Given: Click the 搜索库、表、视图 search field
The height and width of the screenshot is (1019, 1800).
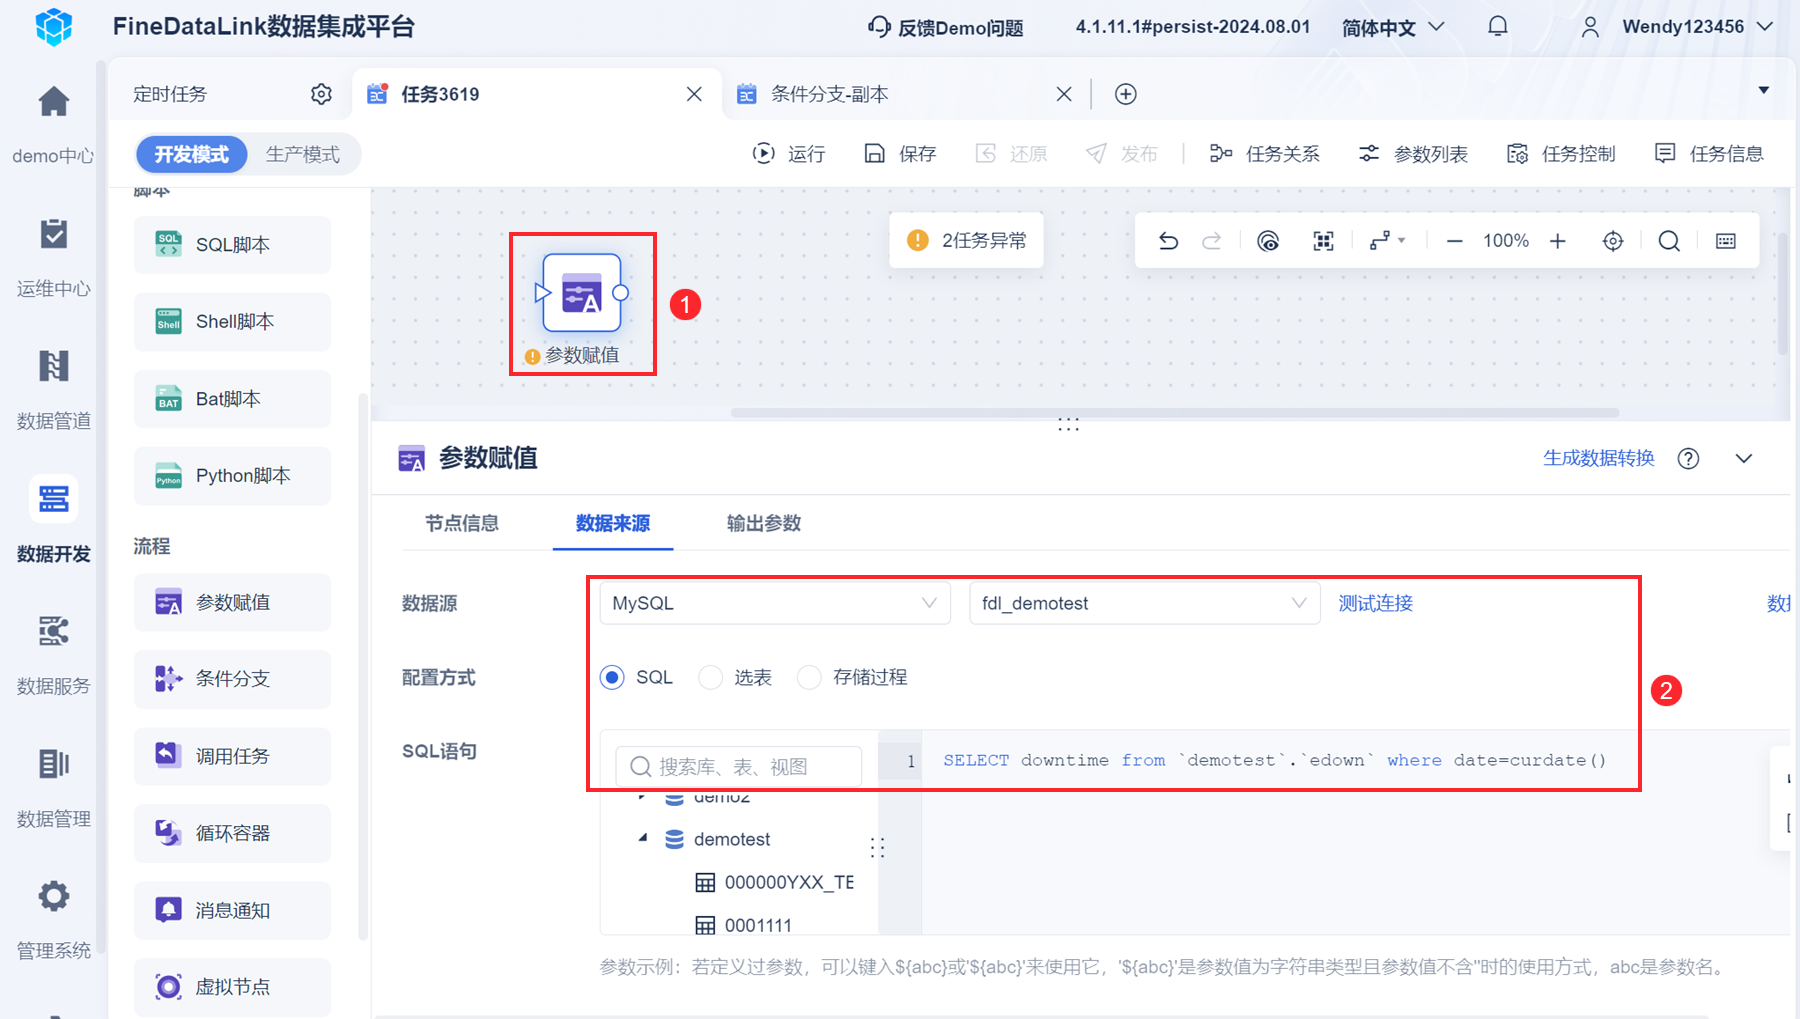Looking at the screenshot, I should 738,767.
